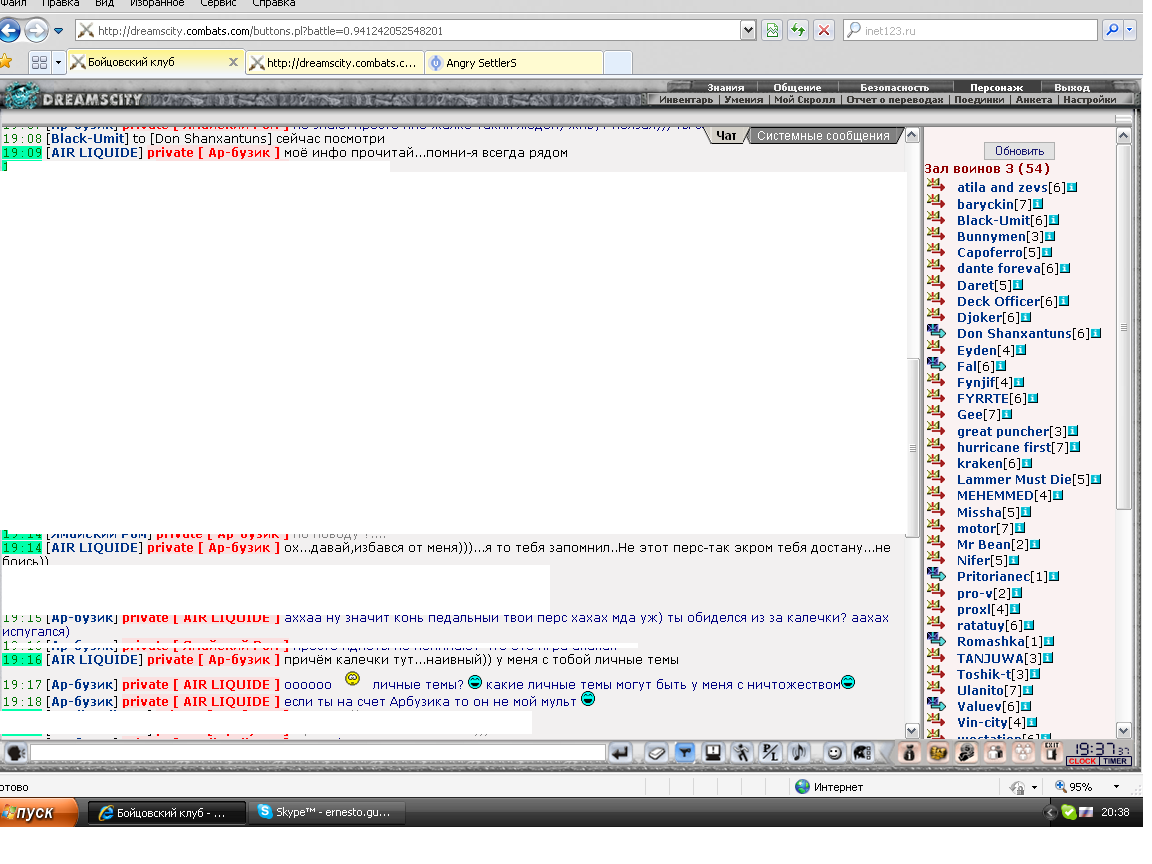This screenshot has width=1152, height=864.
Task: Open Настройки submenu link
Action: (x=1090, y=100)
